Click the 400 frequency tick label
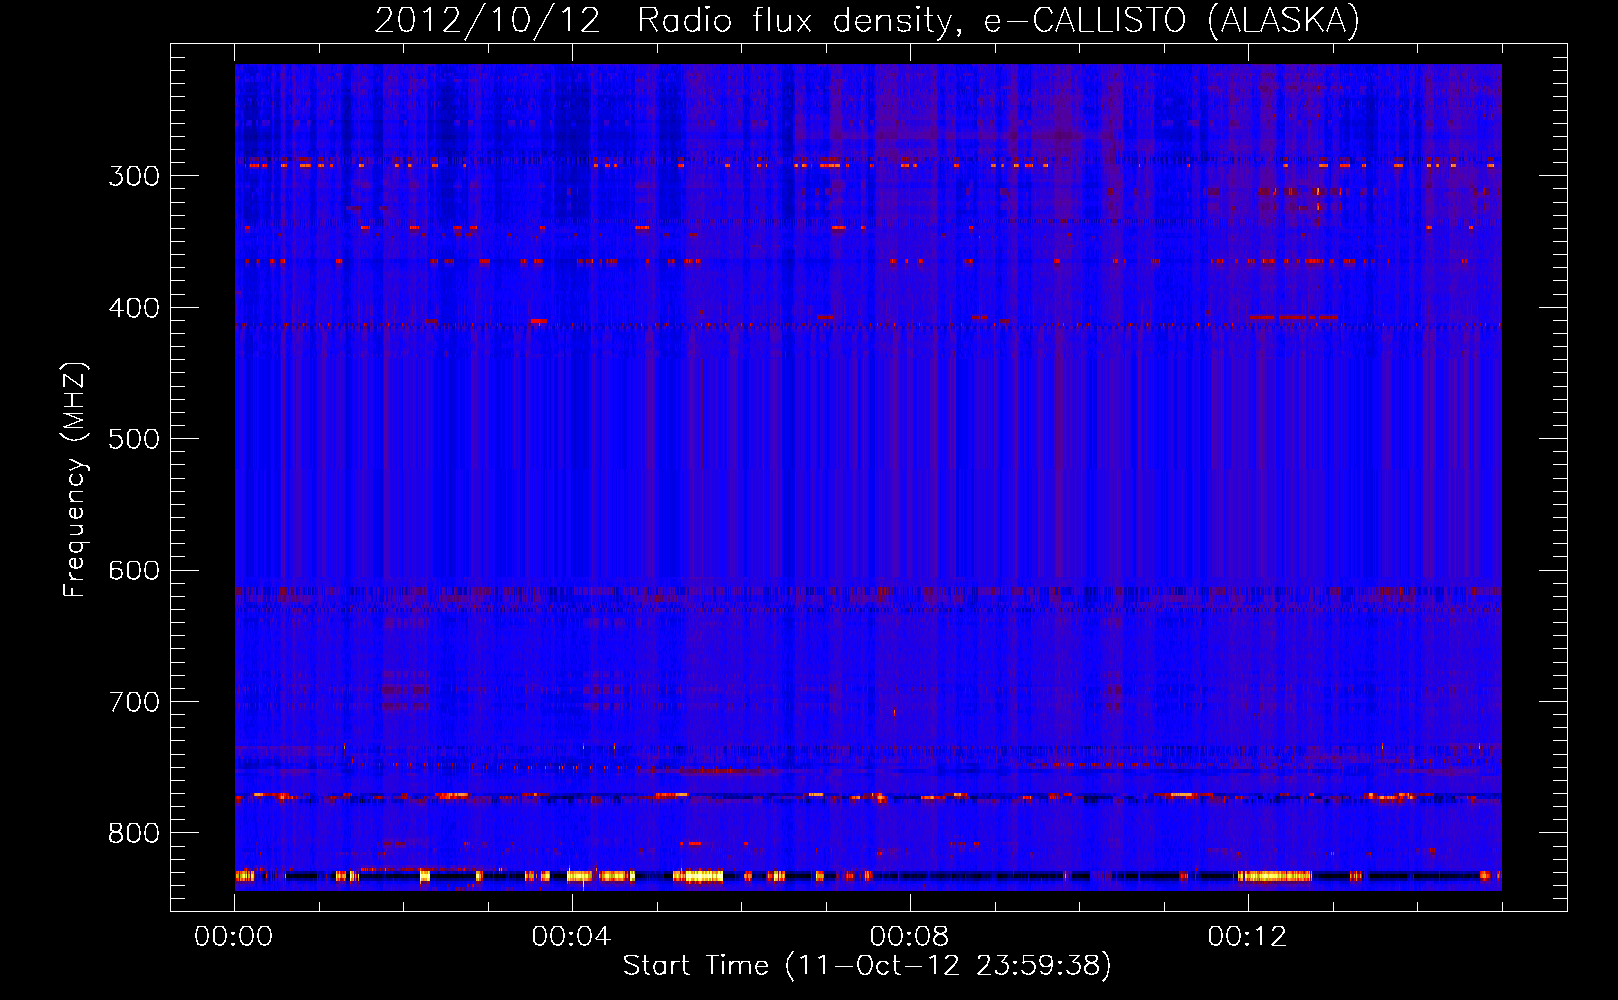The image size is (1618, 1000). point(134,308)
